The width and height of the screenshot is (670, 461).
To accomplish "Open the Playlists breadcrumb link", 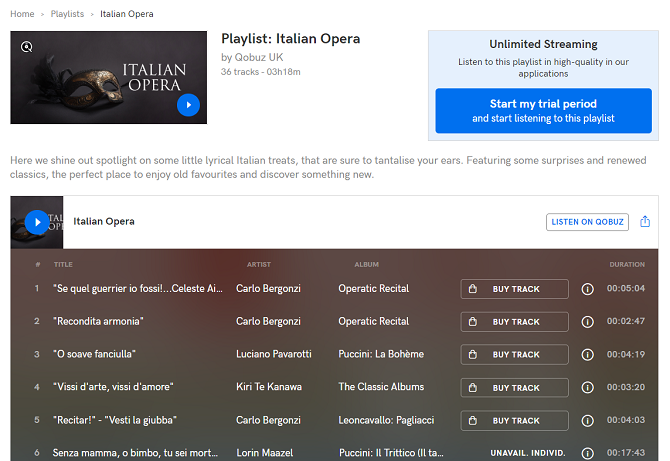I will tap(67, 14).
